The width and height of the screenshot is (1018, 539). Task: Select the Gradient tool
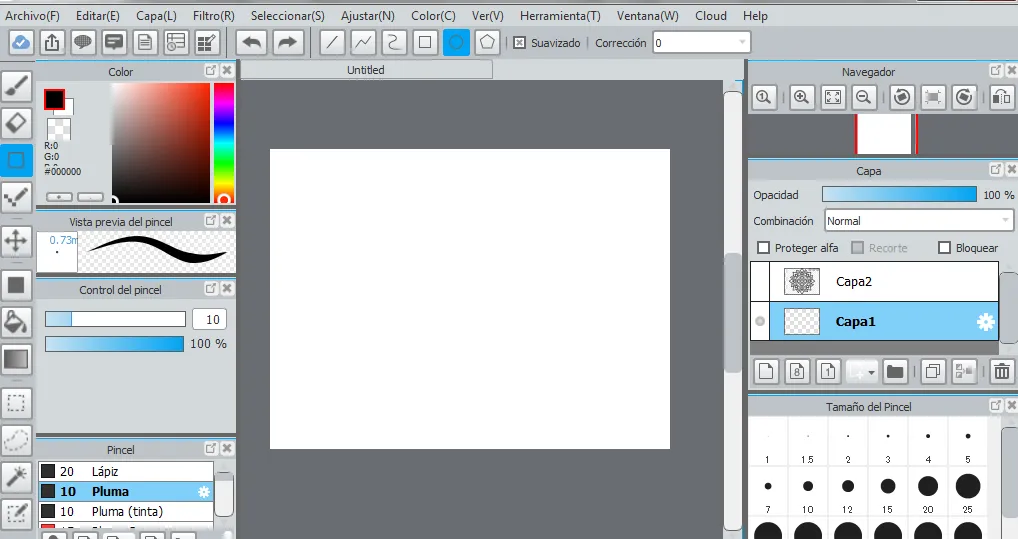coord(16,358)
